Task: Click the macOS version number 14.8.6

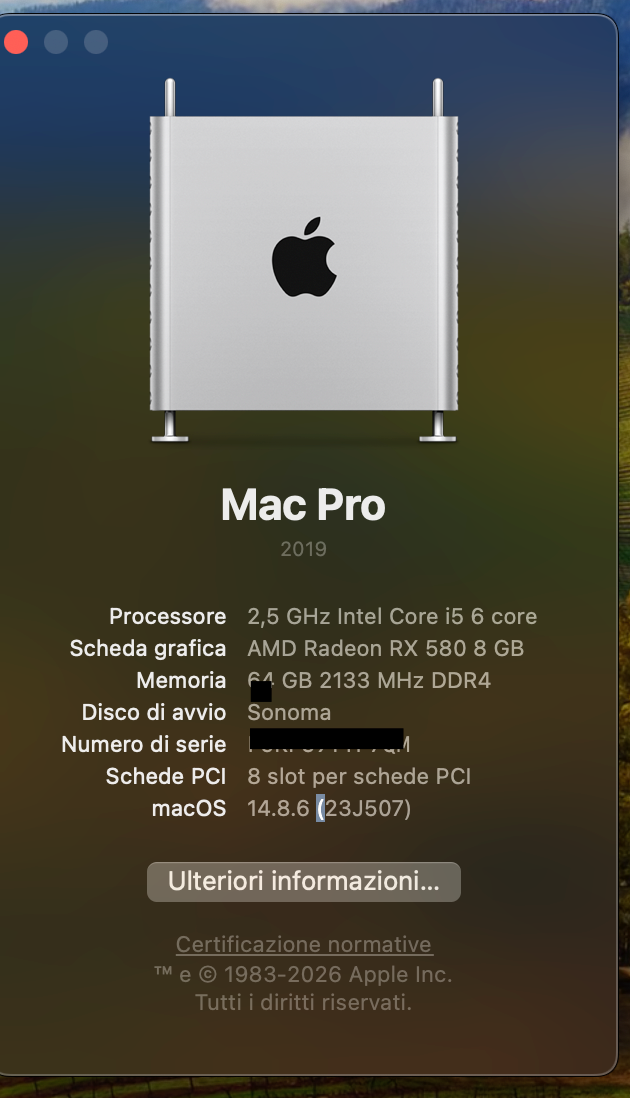Action: tap(278, 808)
